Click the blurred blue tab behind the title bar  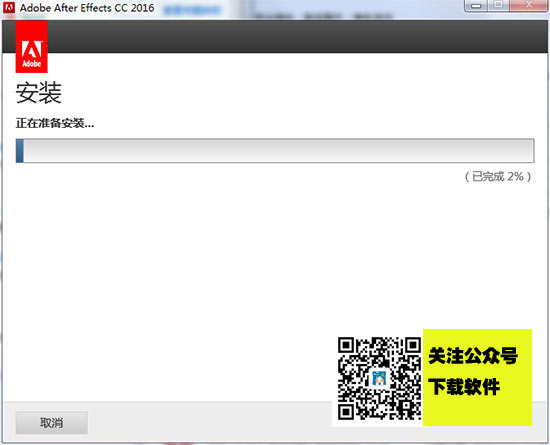click(x=192, y=10)
